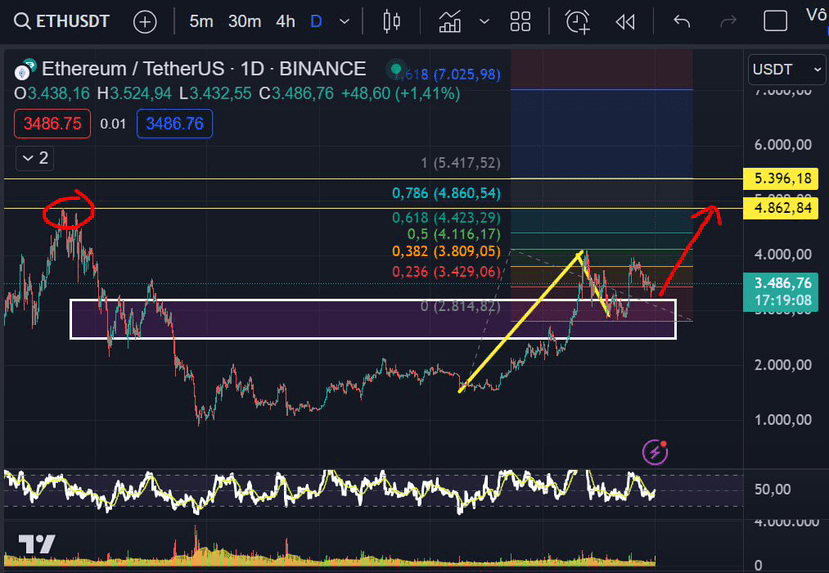Open the layout setup square icon
829x573 pixels.
tap(776, 22)
